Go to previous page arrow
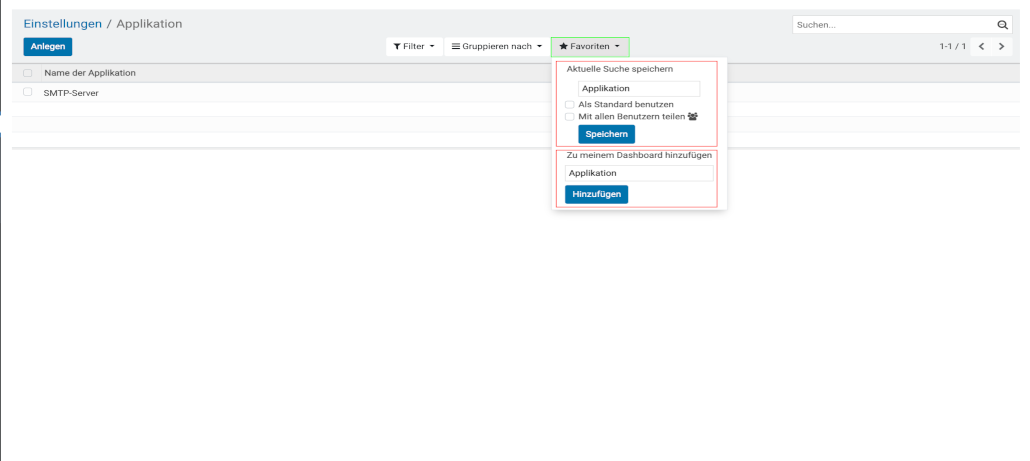The height and width of the screenshot is (461, 1030). 981,47
